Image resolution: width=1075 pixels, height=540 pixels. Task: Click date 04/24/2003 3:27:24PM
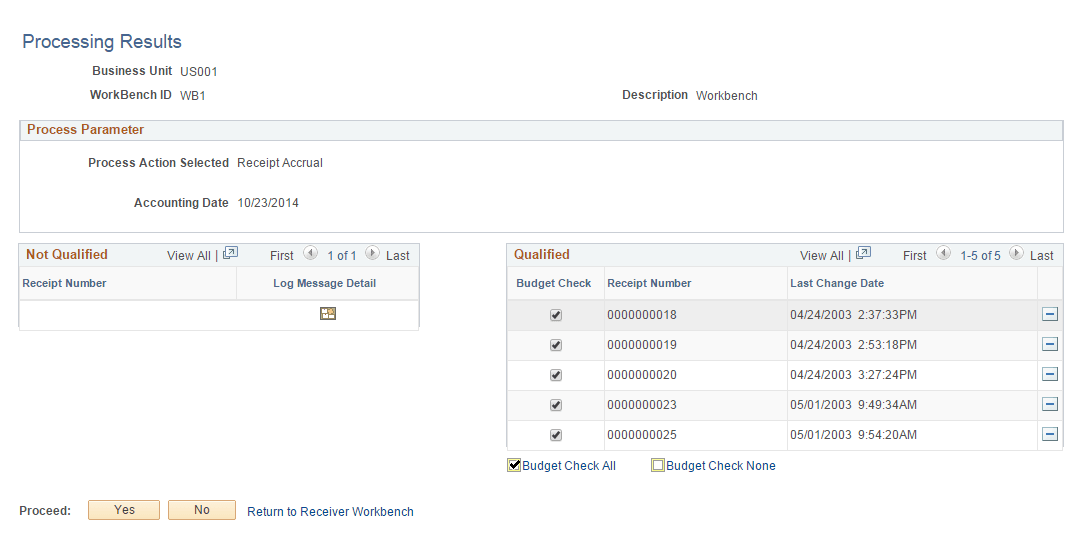854,375
